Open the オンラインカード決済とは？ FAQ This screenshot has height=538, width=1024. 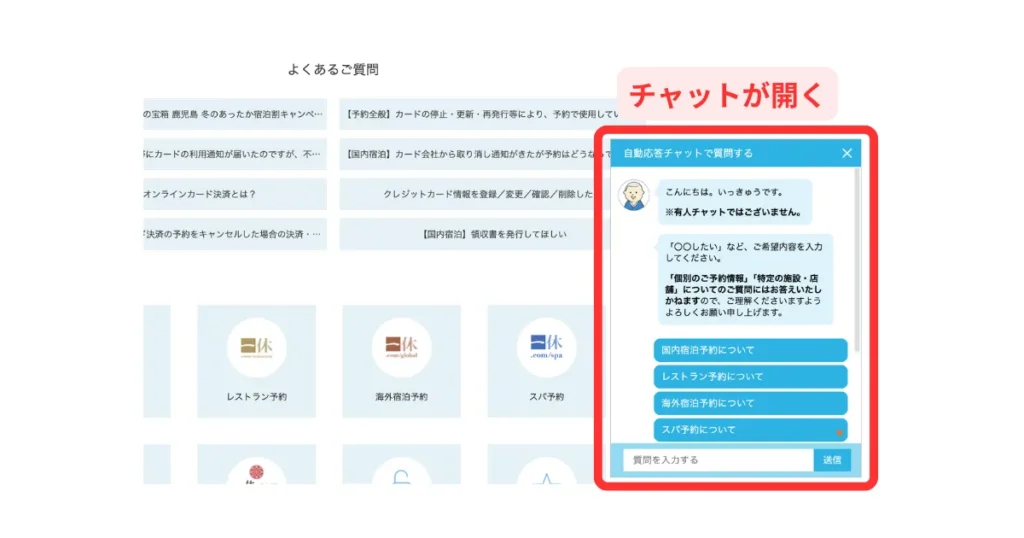click(234, 194)
